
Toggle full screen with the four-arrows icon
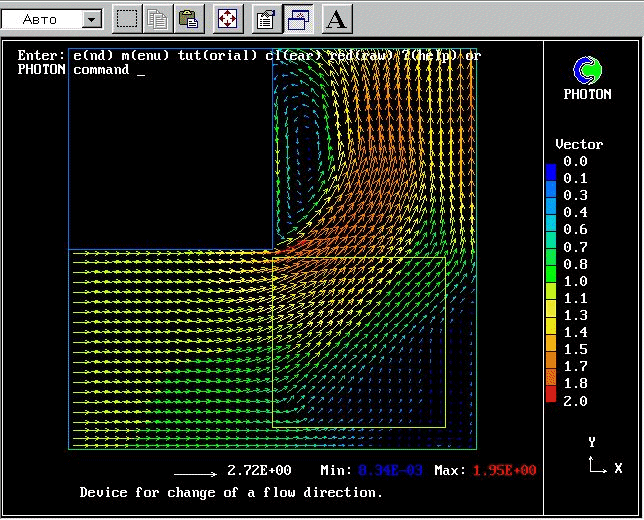click(228, 19)
